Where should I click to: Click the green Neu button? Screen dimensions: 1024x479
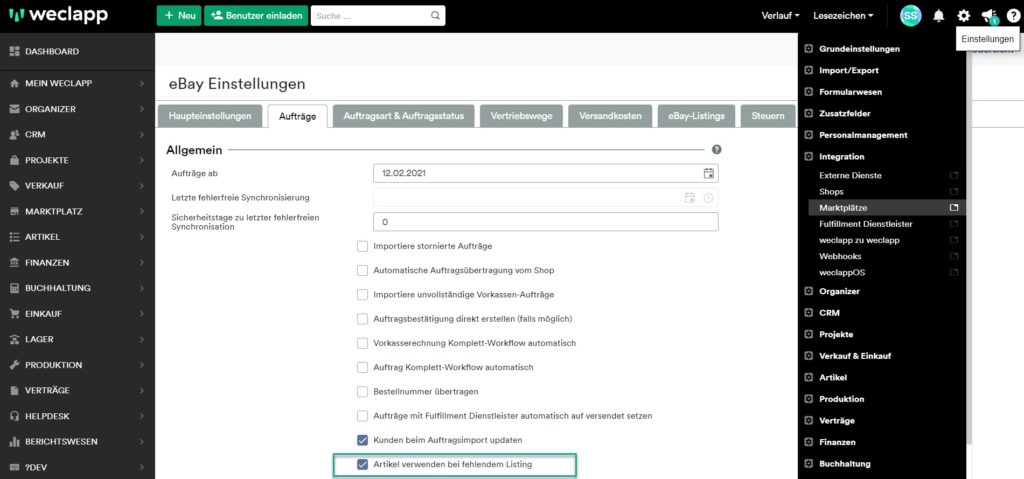pyautogui.click(x=179, y=16)
